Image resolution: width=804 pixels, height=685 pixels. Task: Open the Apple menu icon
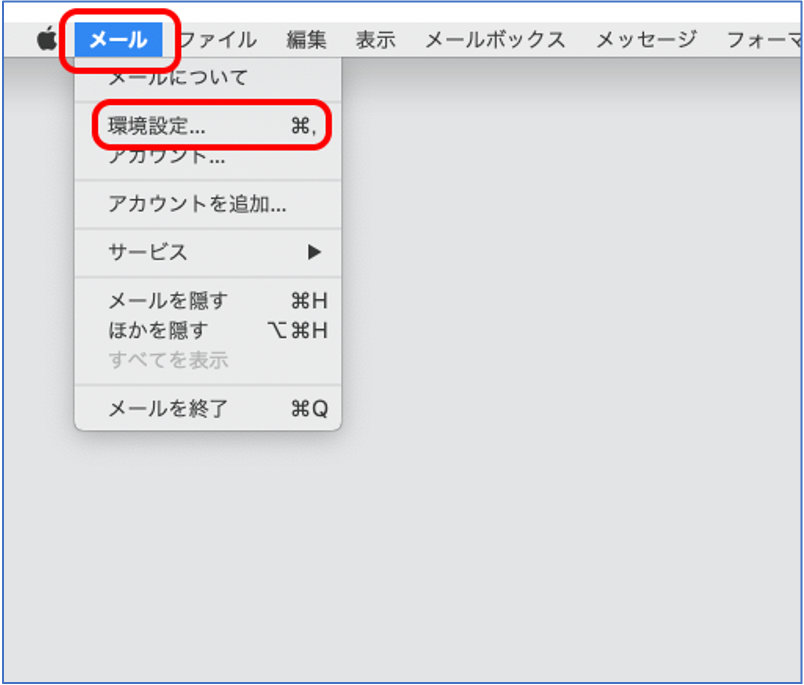pyautogui.click(x=47, y=39)
